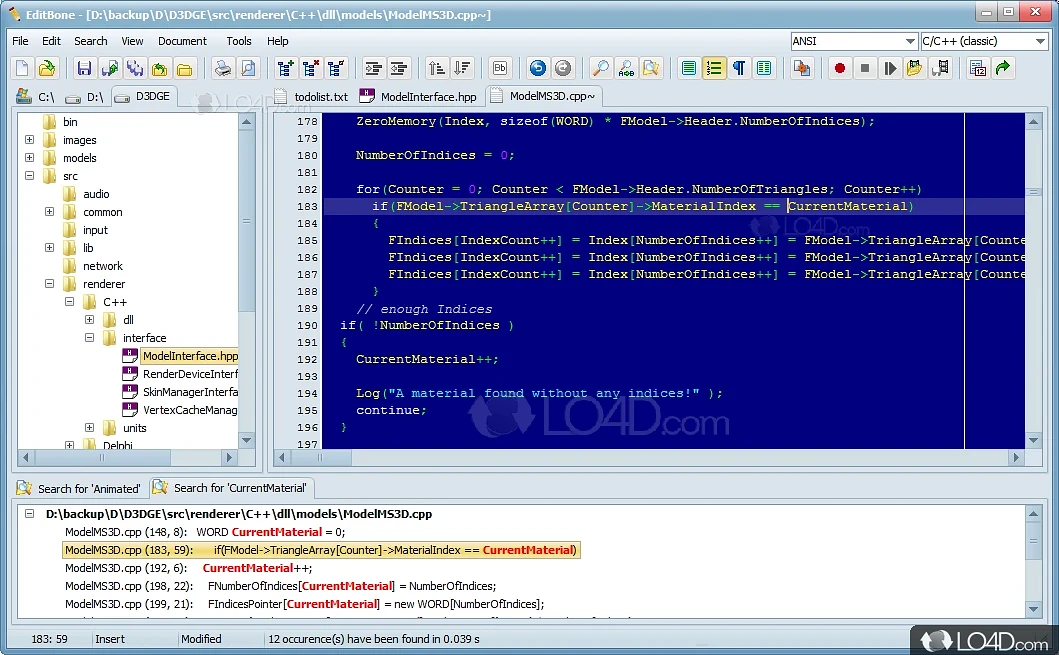Click the Search and Replace icon
Image resolution: width=1059 pixels, height=655 pixels.
coord(624,68)
